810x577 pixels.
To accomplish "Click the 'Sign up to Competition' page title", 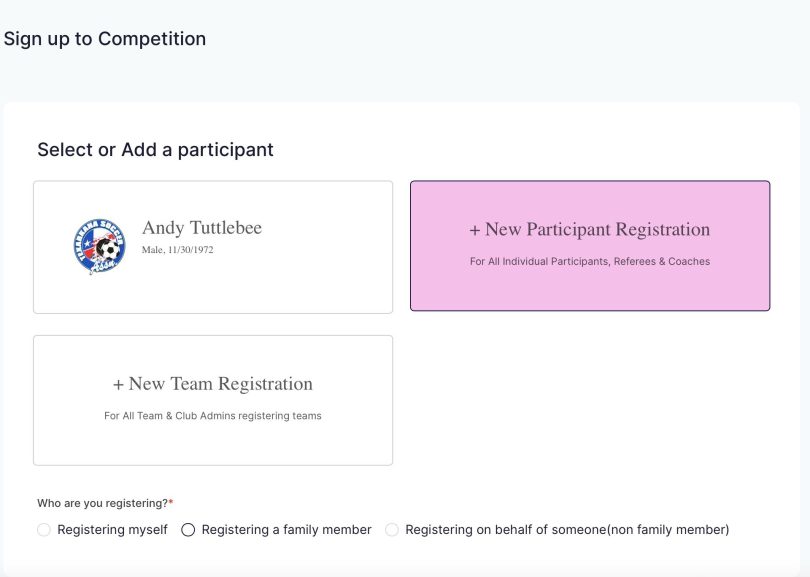I will (x=105, y=39).
